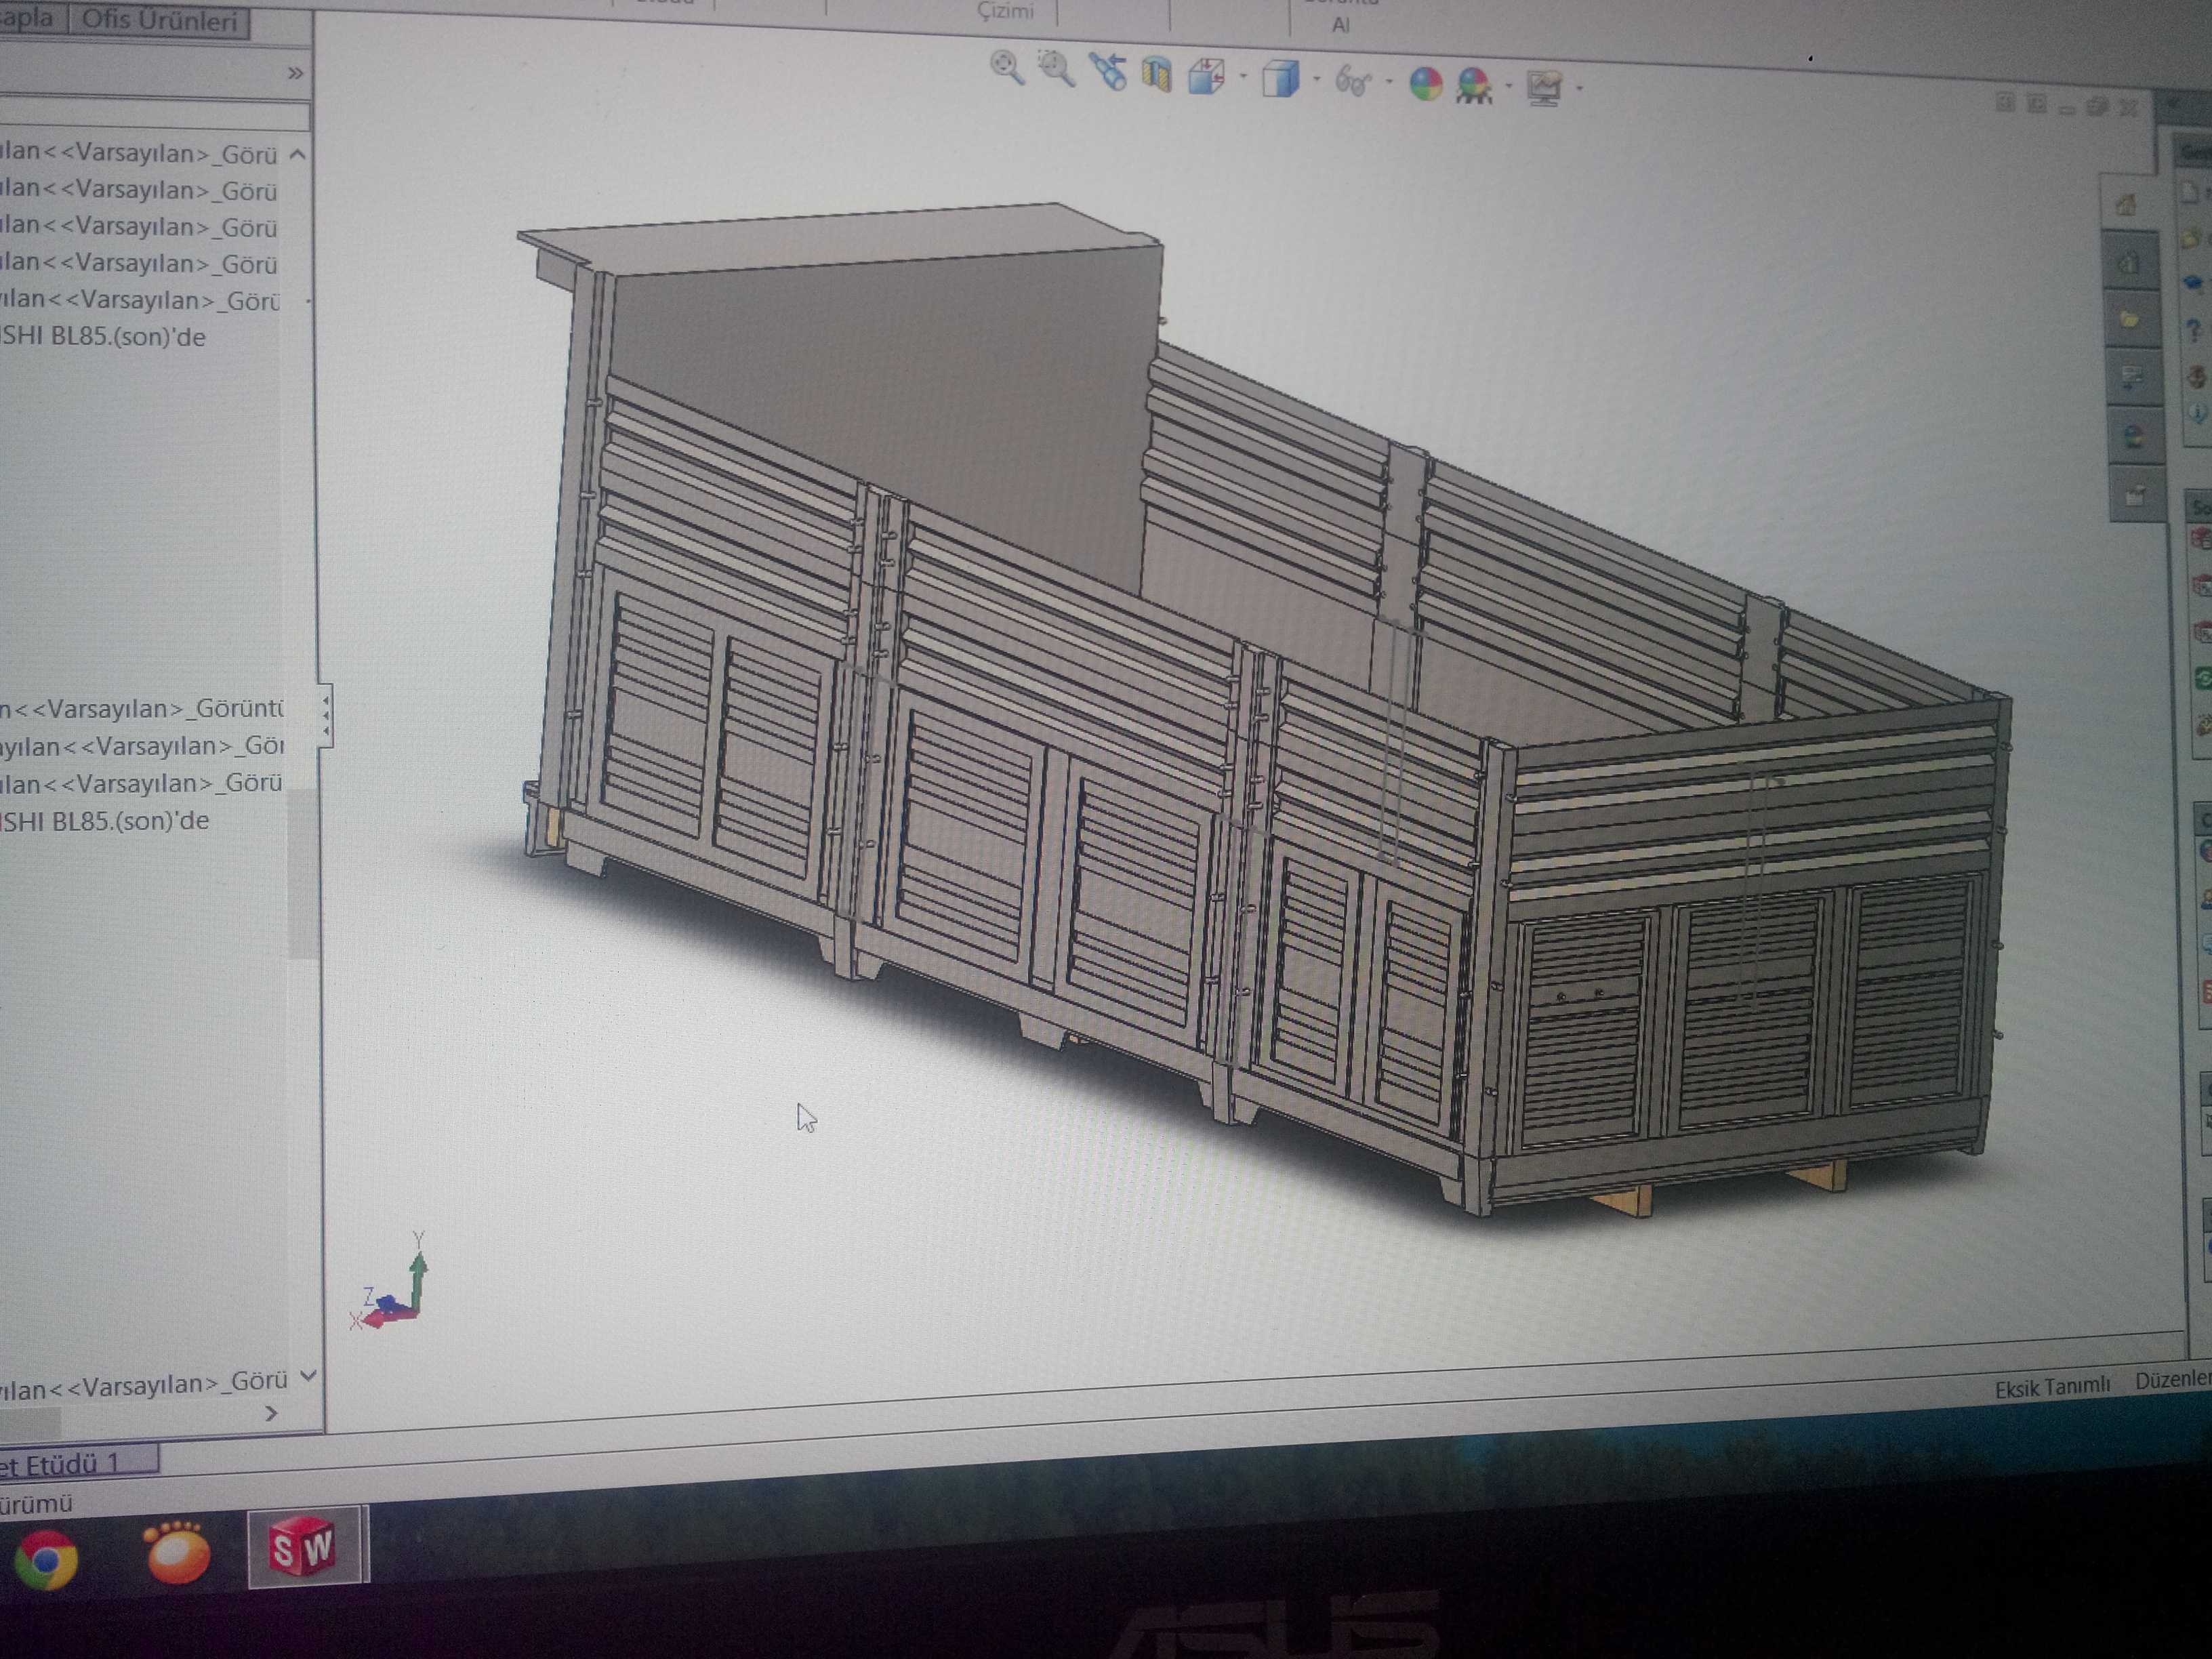2212x1659 pixels.
Task: Open the View Orientation dropdown arrow
Action: click(x=1243, y=77)
